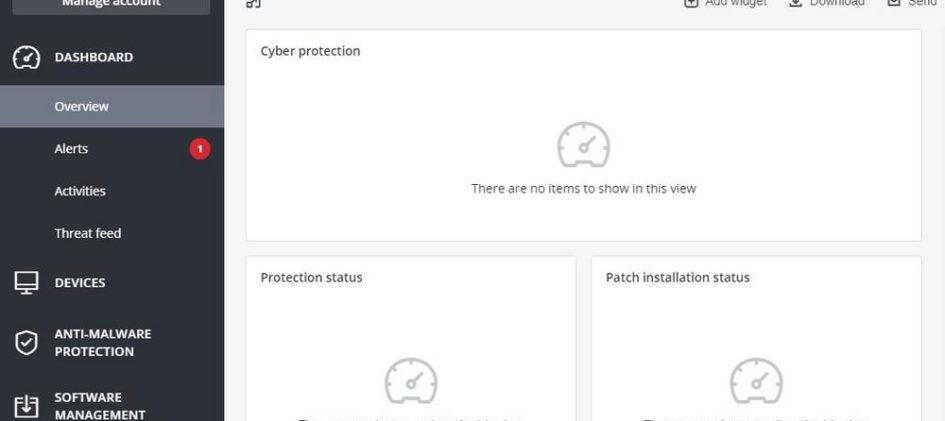Expand the ANTI-MALWARE PROTECTION section

point(103,343)
